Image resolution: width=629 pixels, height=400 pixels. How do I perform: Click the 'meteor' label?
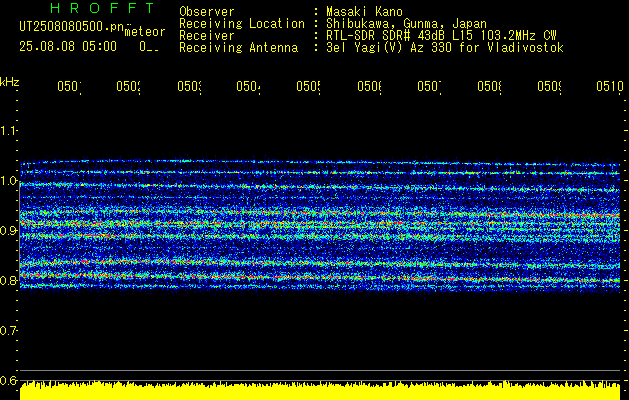(145, 32)
